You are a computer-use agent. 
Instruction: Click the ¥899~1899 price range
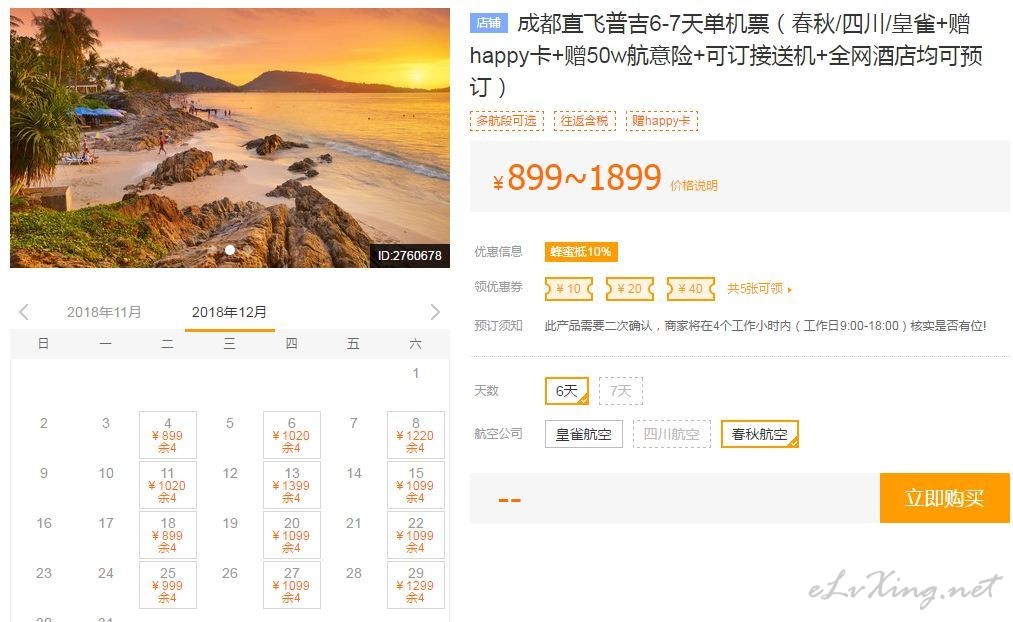578,178
